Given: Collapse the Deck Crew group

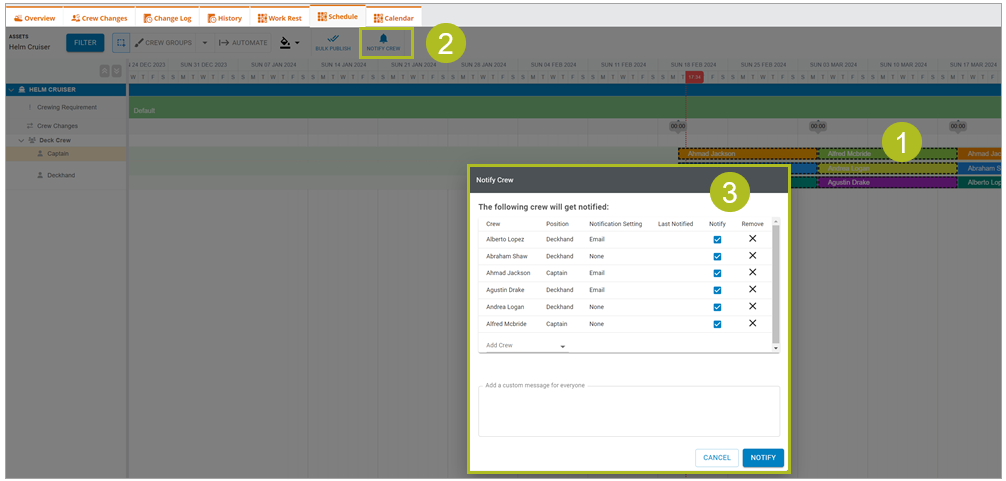Looking at the screenshot, I should [x=21, y=140].
